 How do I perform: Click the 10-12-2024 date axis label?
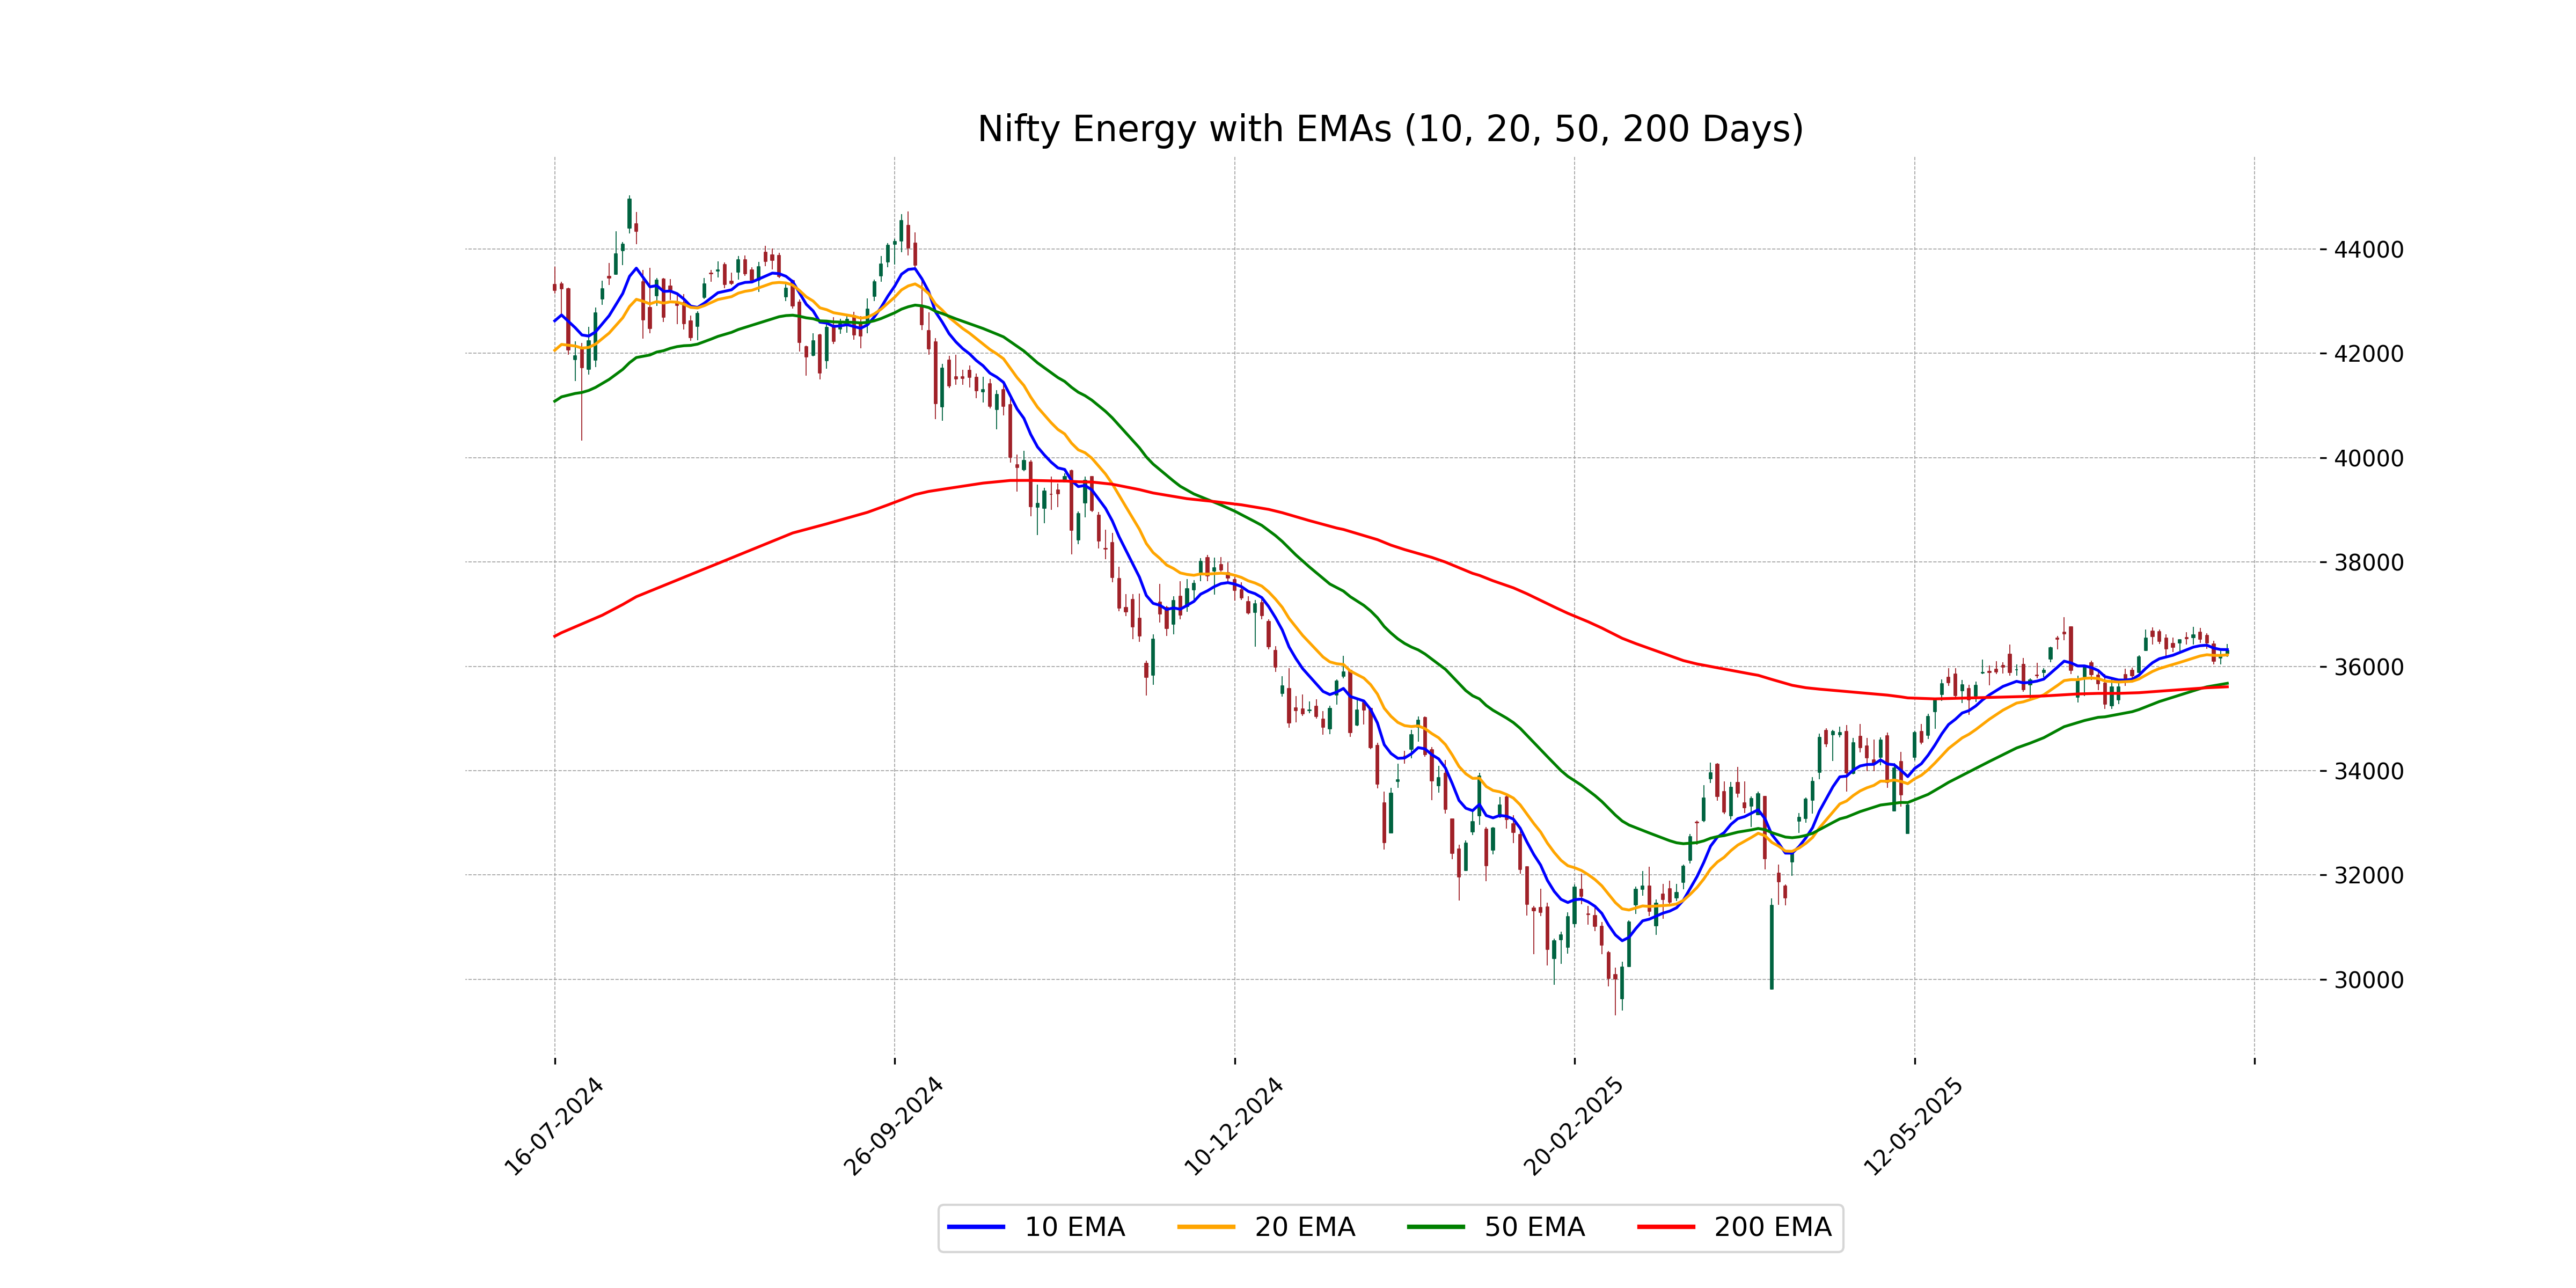(1234, 1126)
